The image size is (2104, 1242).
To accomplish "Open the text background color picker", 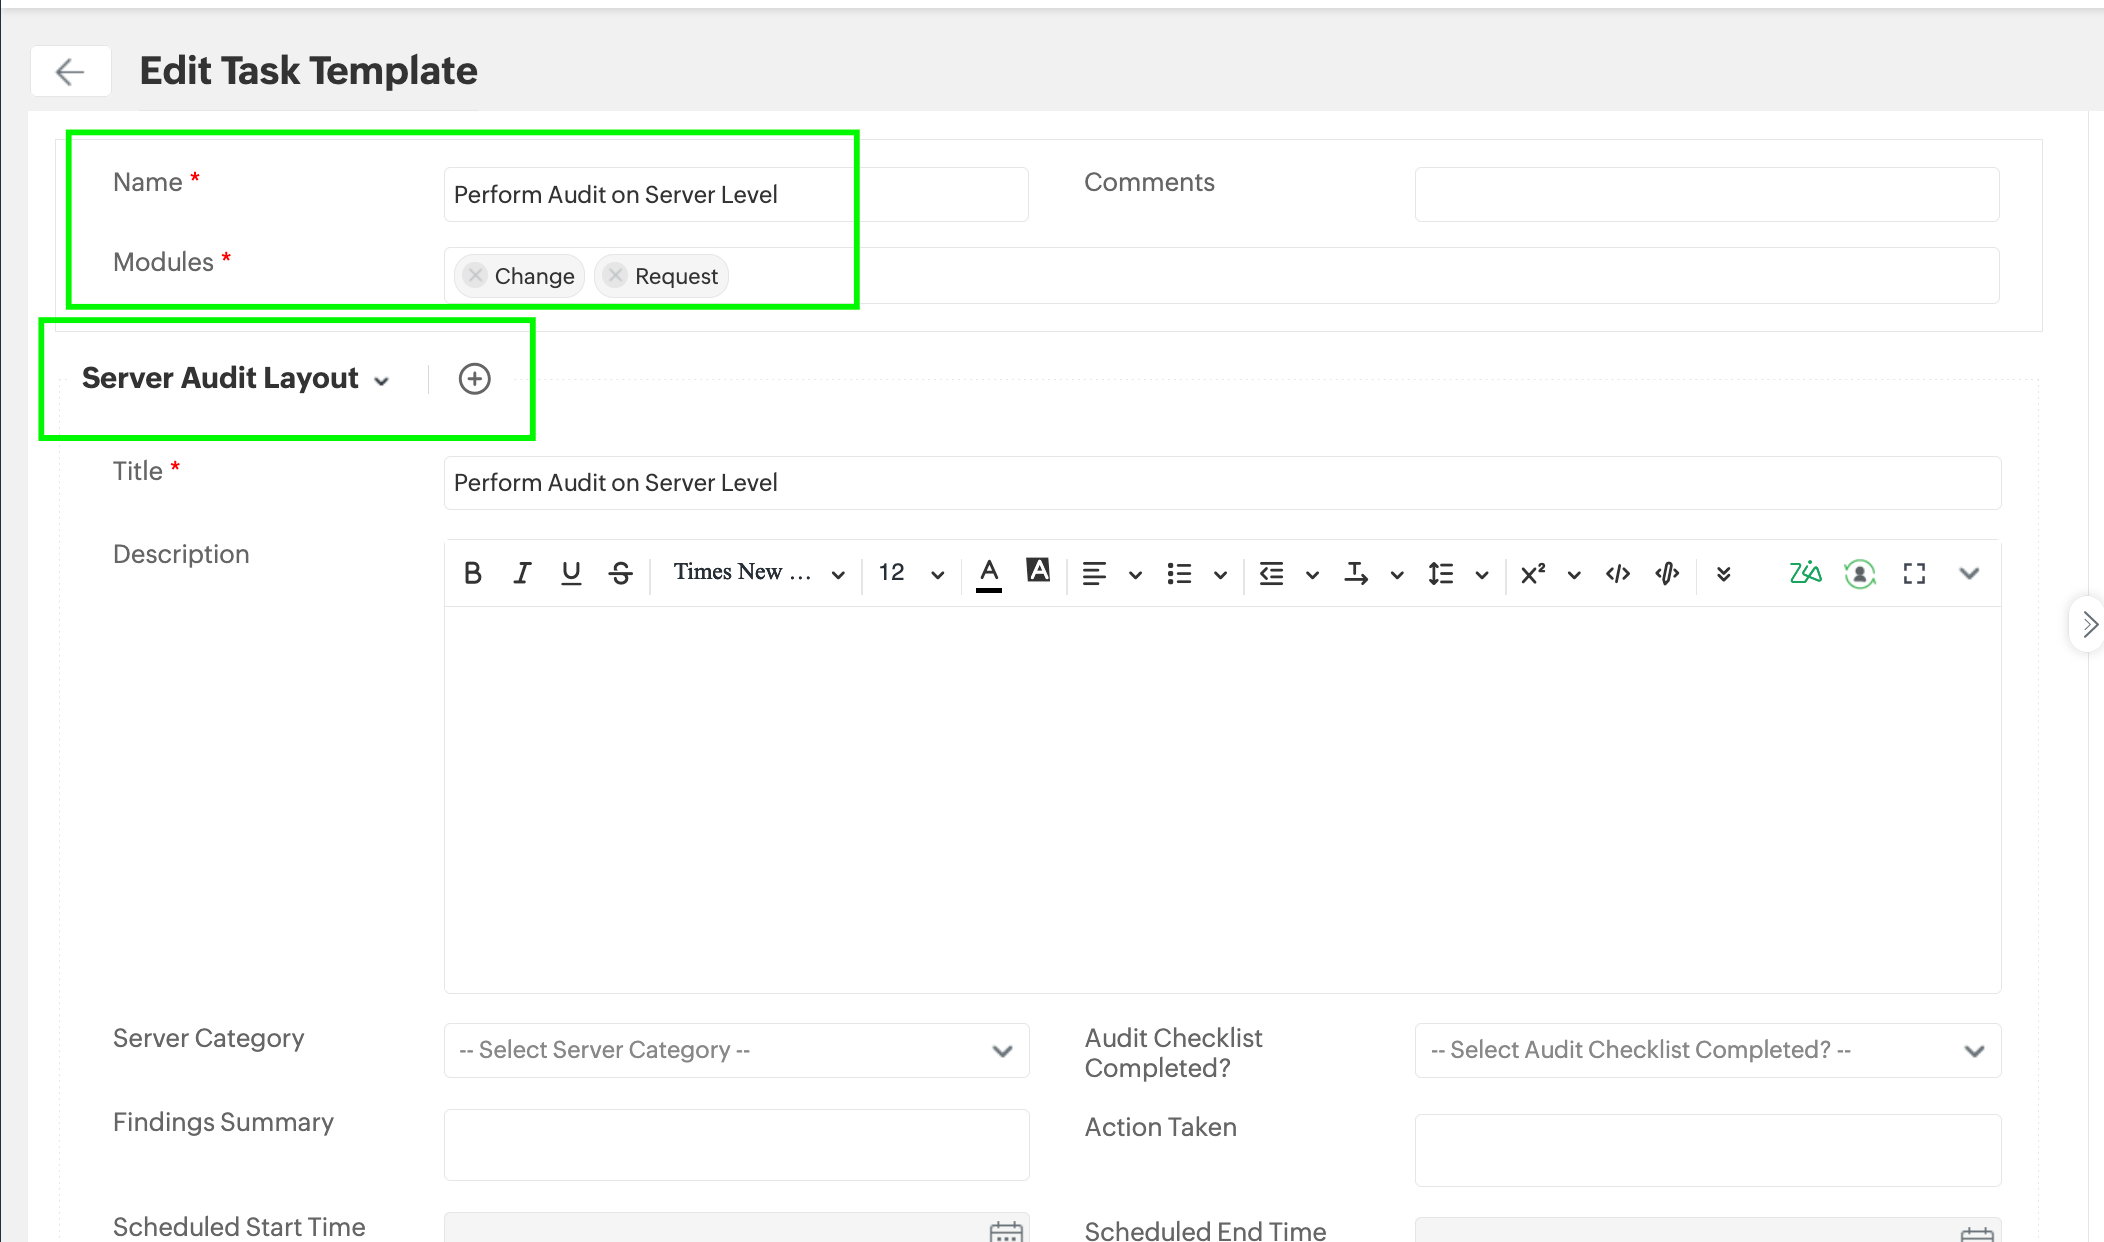I will [1038, 571].
